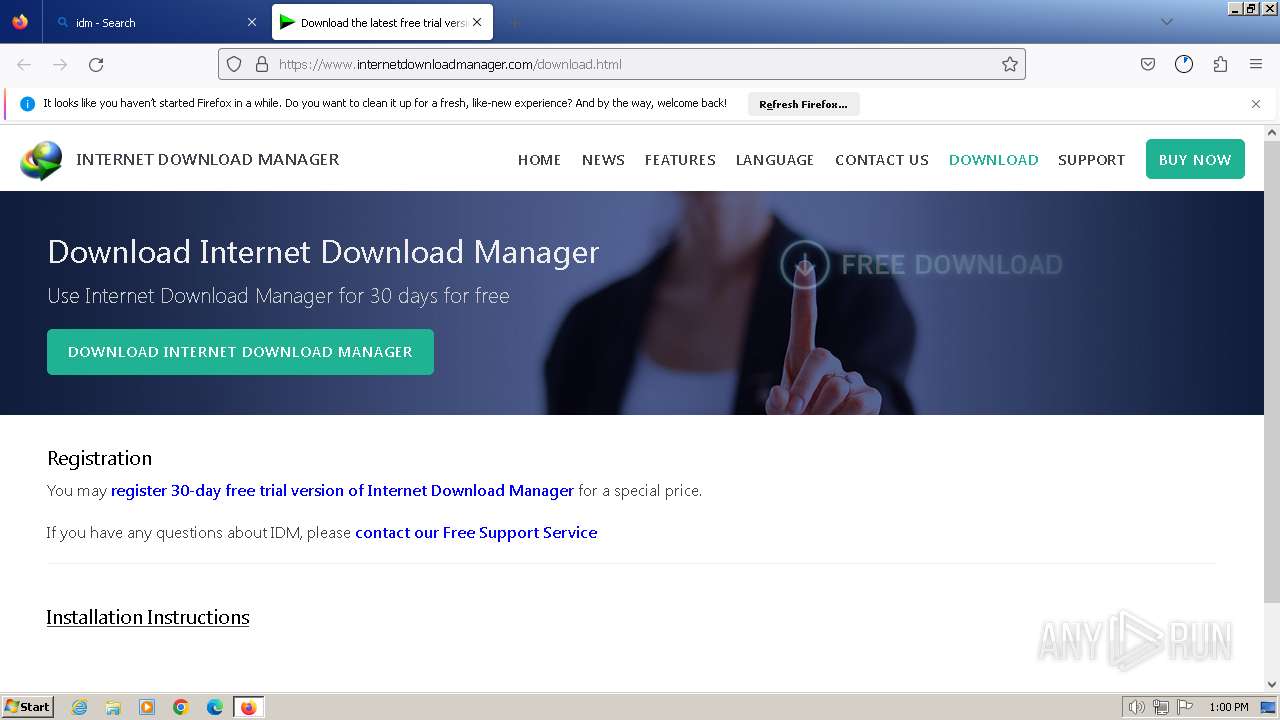Screen dimensions: 1280x720
Task: Open Save to Pocket icon
Action: tap(1148, 64)
